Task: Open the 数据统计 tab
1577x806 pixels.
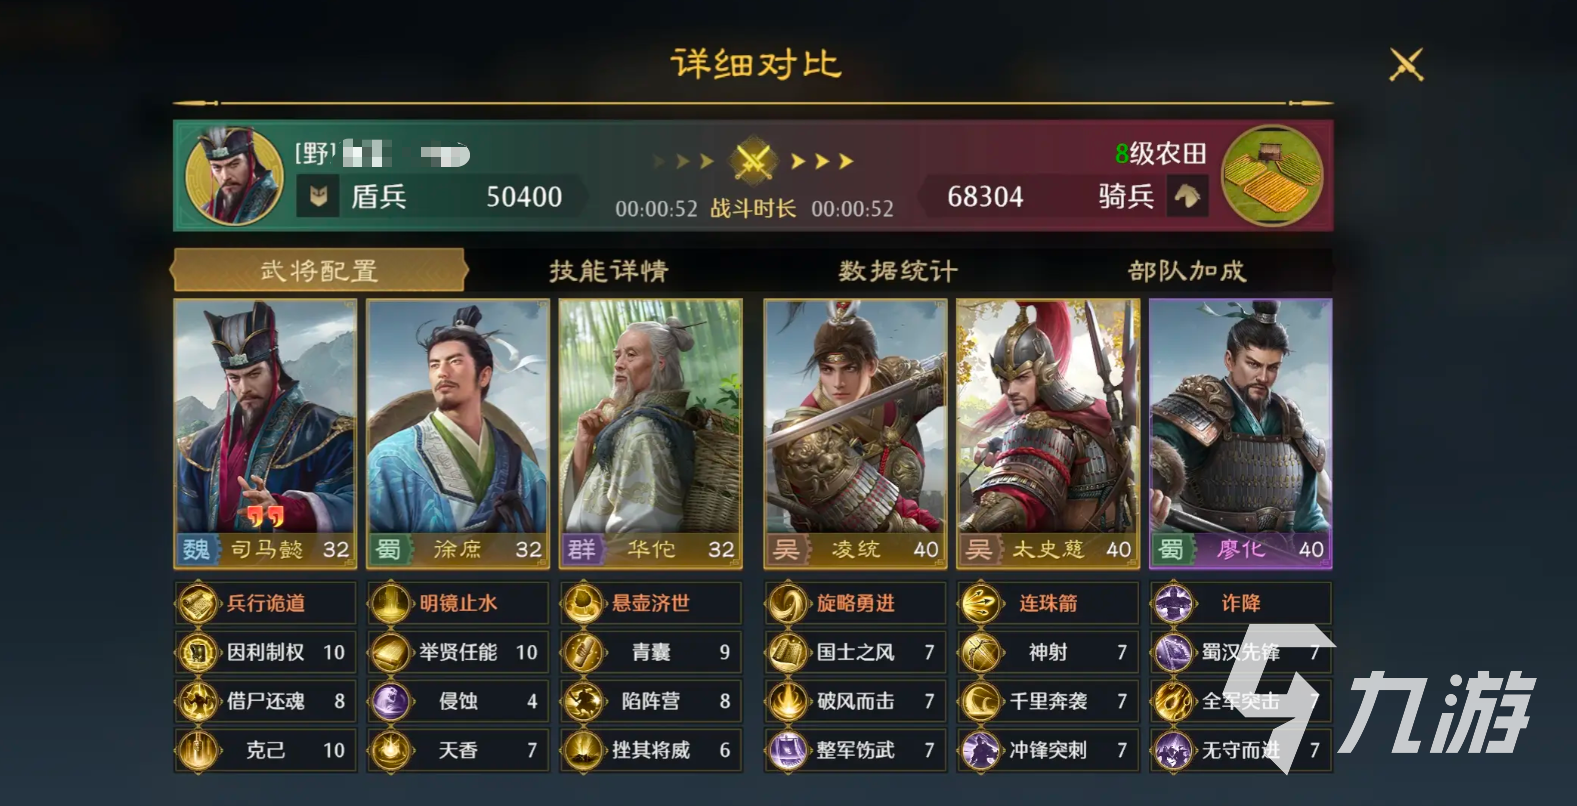Action: (898, 270)
